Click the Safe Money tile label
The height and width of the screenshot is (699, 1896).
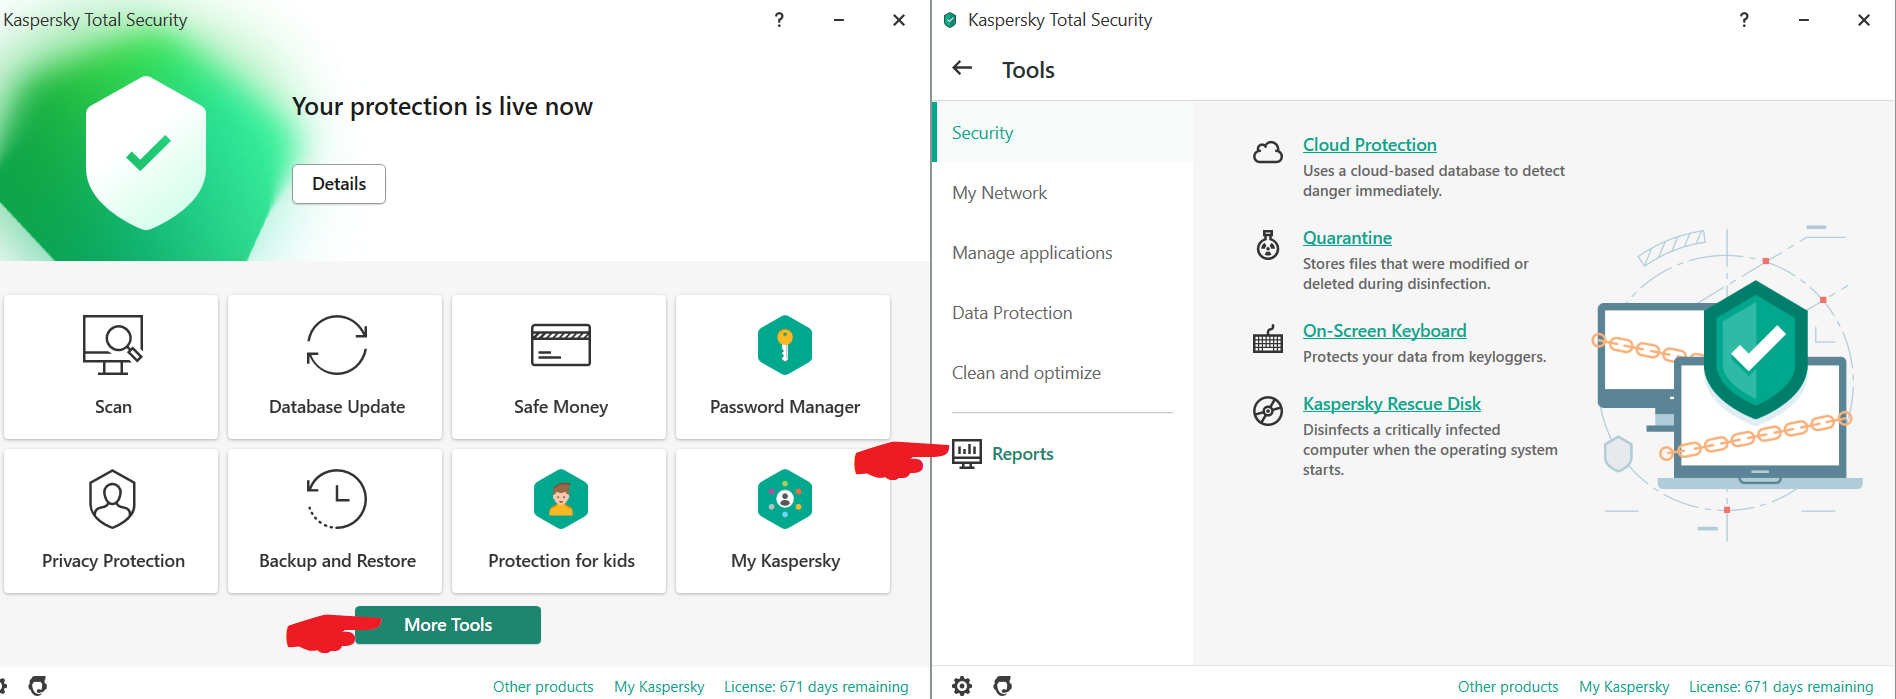[561, 407]
